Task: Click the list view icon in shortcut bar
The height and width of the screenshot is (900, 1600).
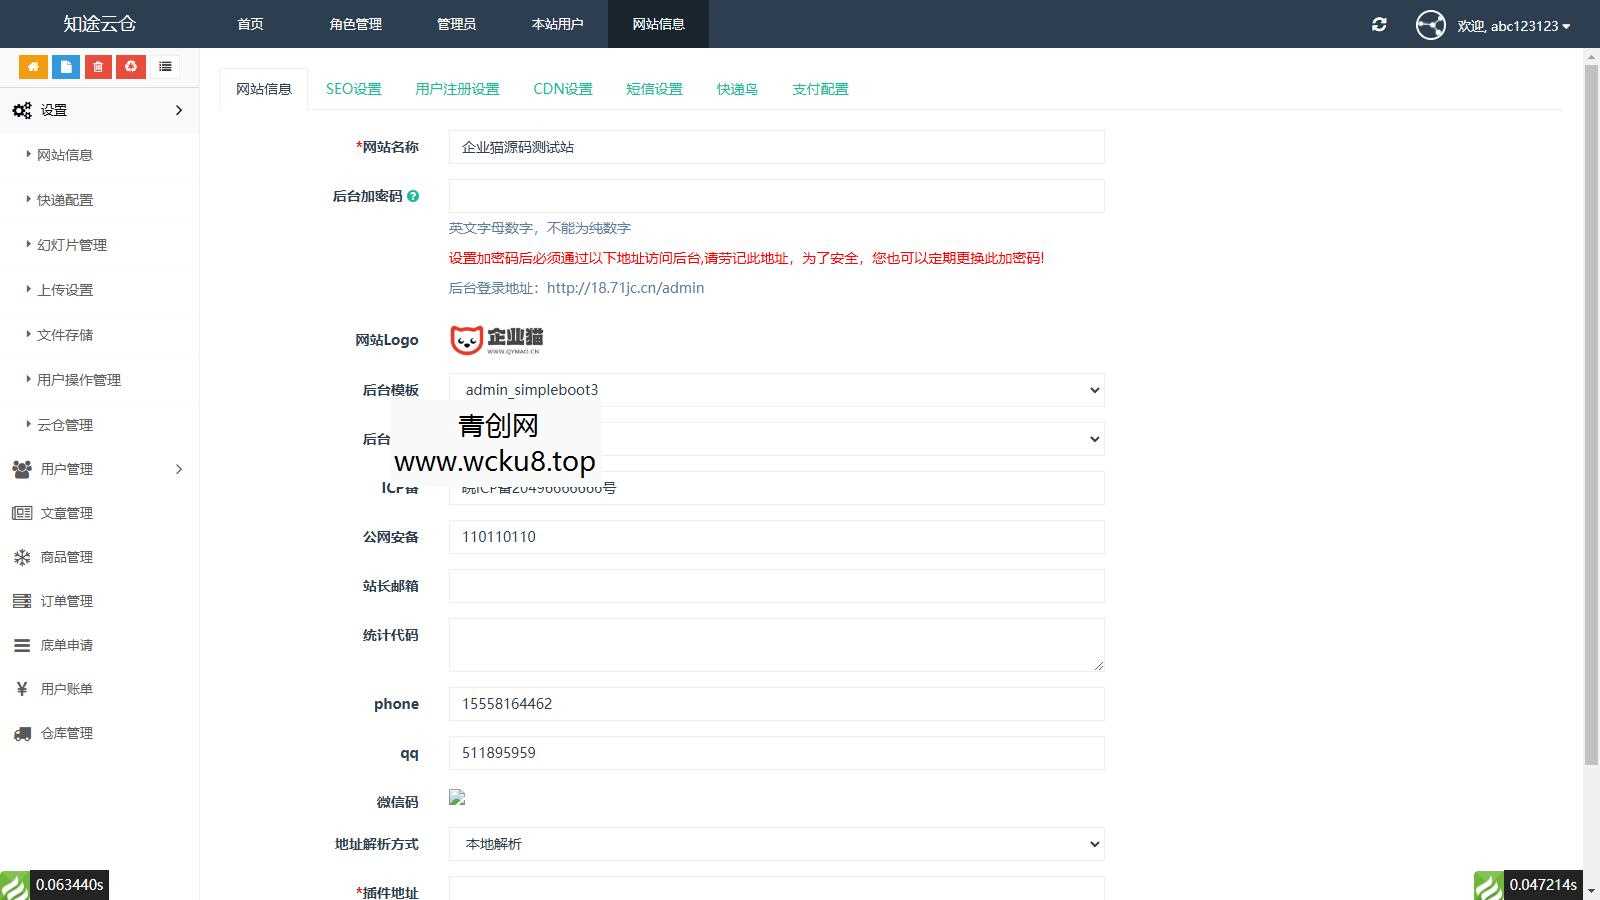Action: pyautogui.click(x=166, y=66)
